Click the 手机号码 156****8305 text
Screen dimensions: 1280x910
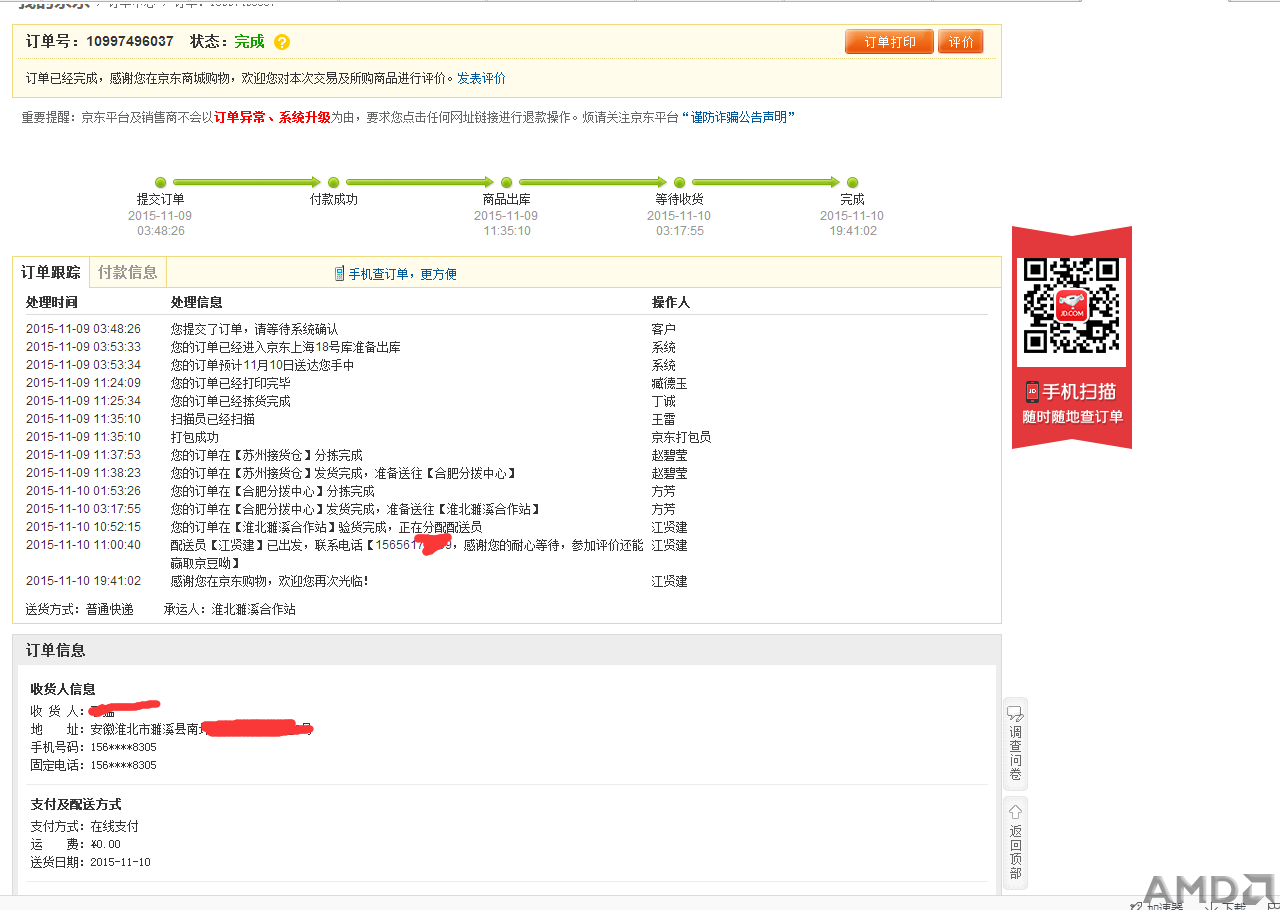[x=93, y=747]
